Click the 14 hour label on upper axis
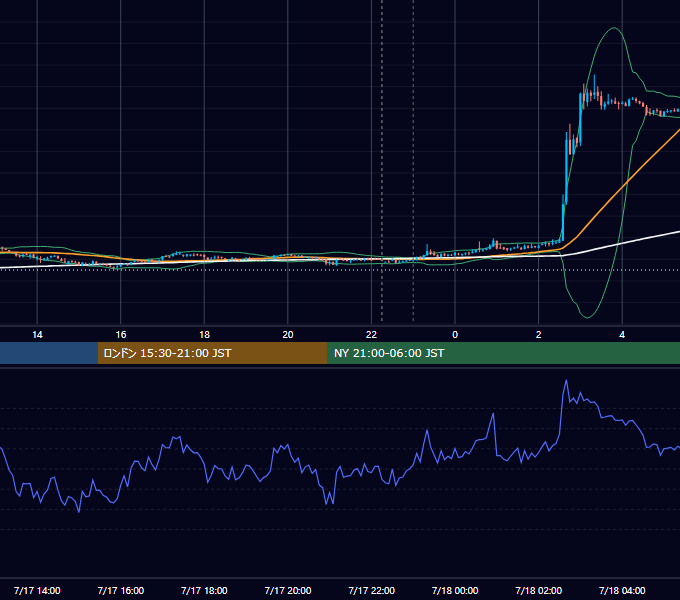This screenshot has height=600, width=680. pos(37,335)
